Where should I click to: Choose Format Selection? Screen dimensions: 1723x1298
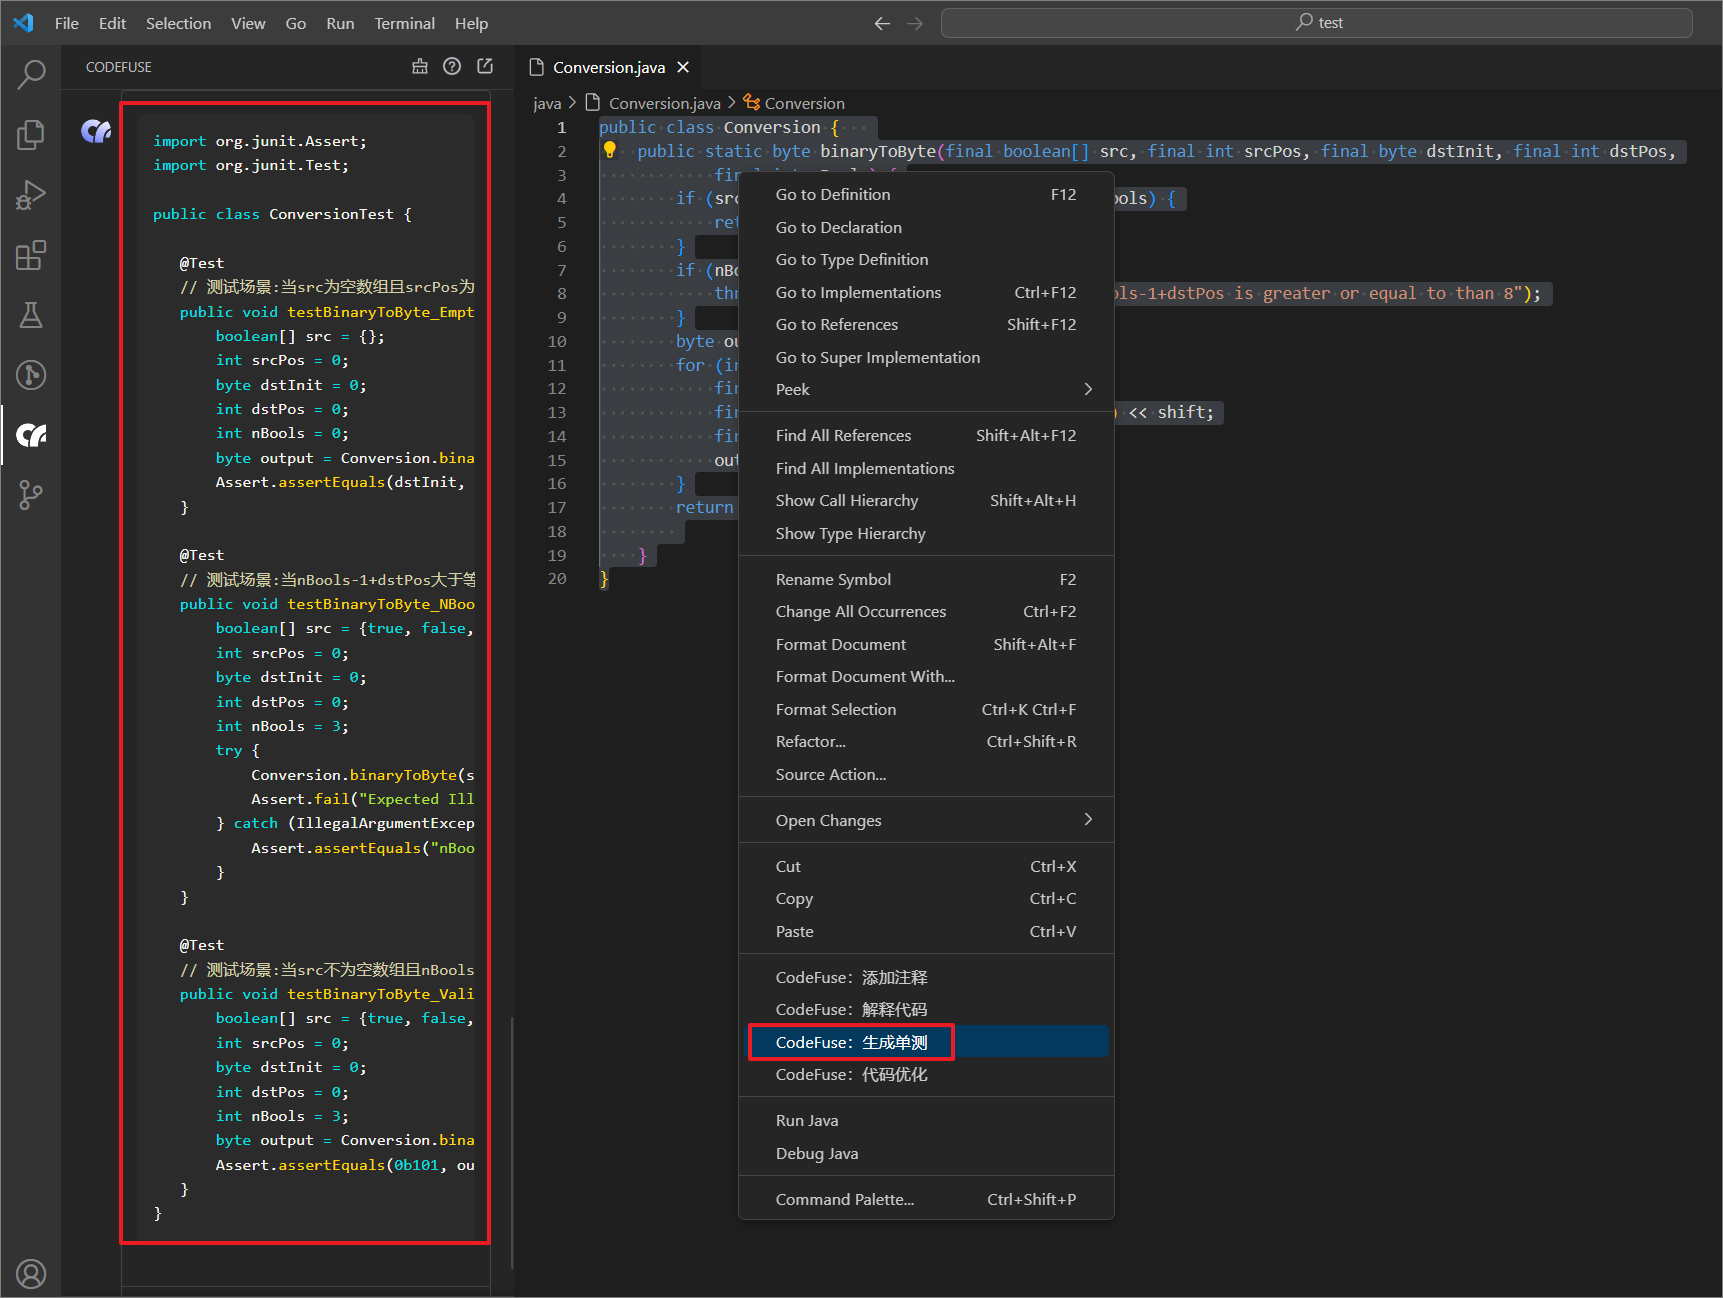[926, 709]
